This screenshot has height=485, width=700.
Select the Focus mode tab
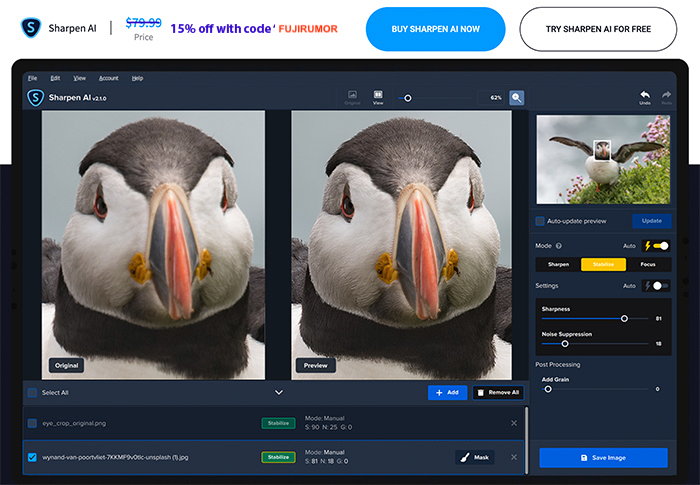point(648,264)
